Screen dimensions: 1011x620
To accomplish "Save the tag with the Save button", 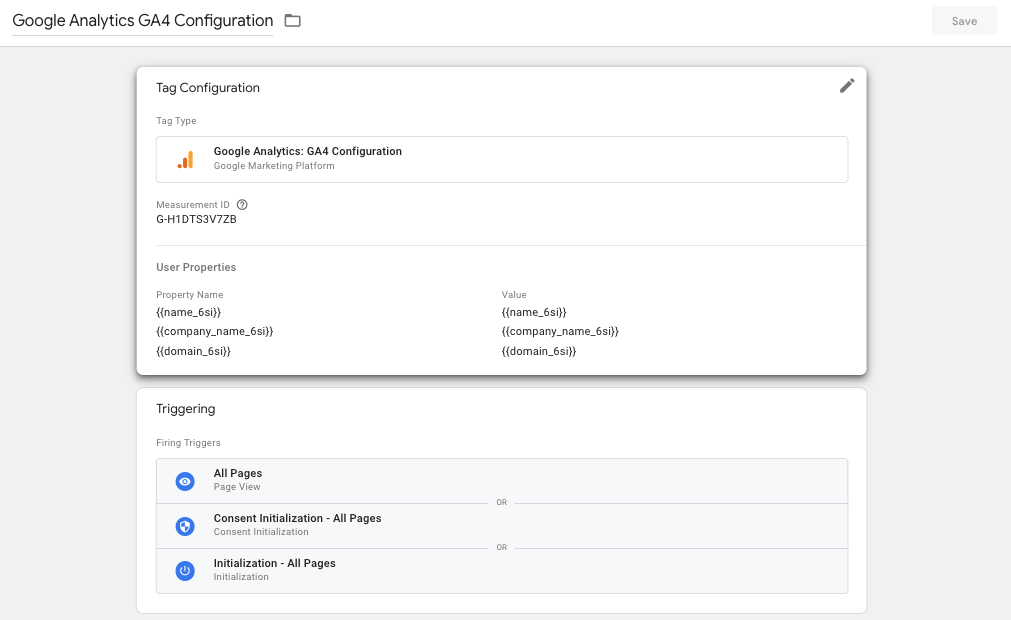I will tap(964, 21).
